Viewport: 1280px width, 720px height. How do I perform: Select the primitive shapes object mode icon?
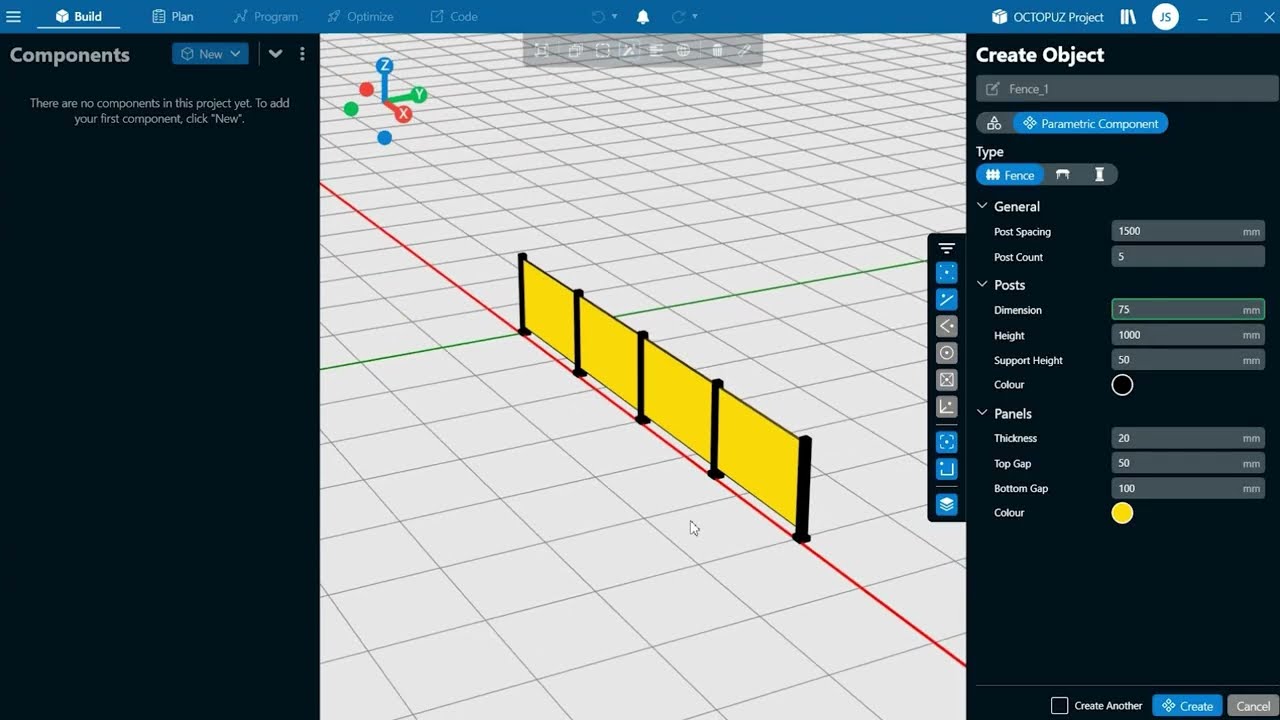pos(994,123)
